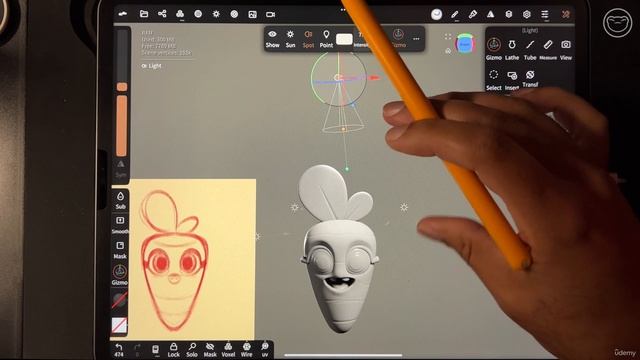Select the Transform tool
This screenshot has width=640, height=360.
[530, 79]
